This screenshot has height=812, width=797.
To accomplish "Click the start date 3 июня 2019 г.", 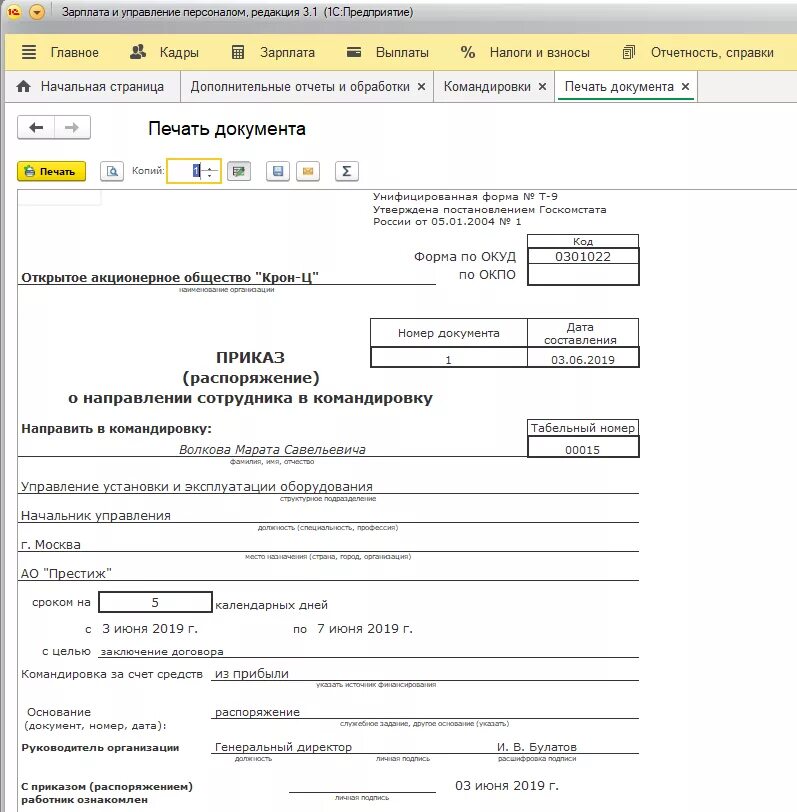I will [x=150, y=629].
